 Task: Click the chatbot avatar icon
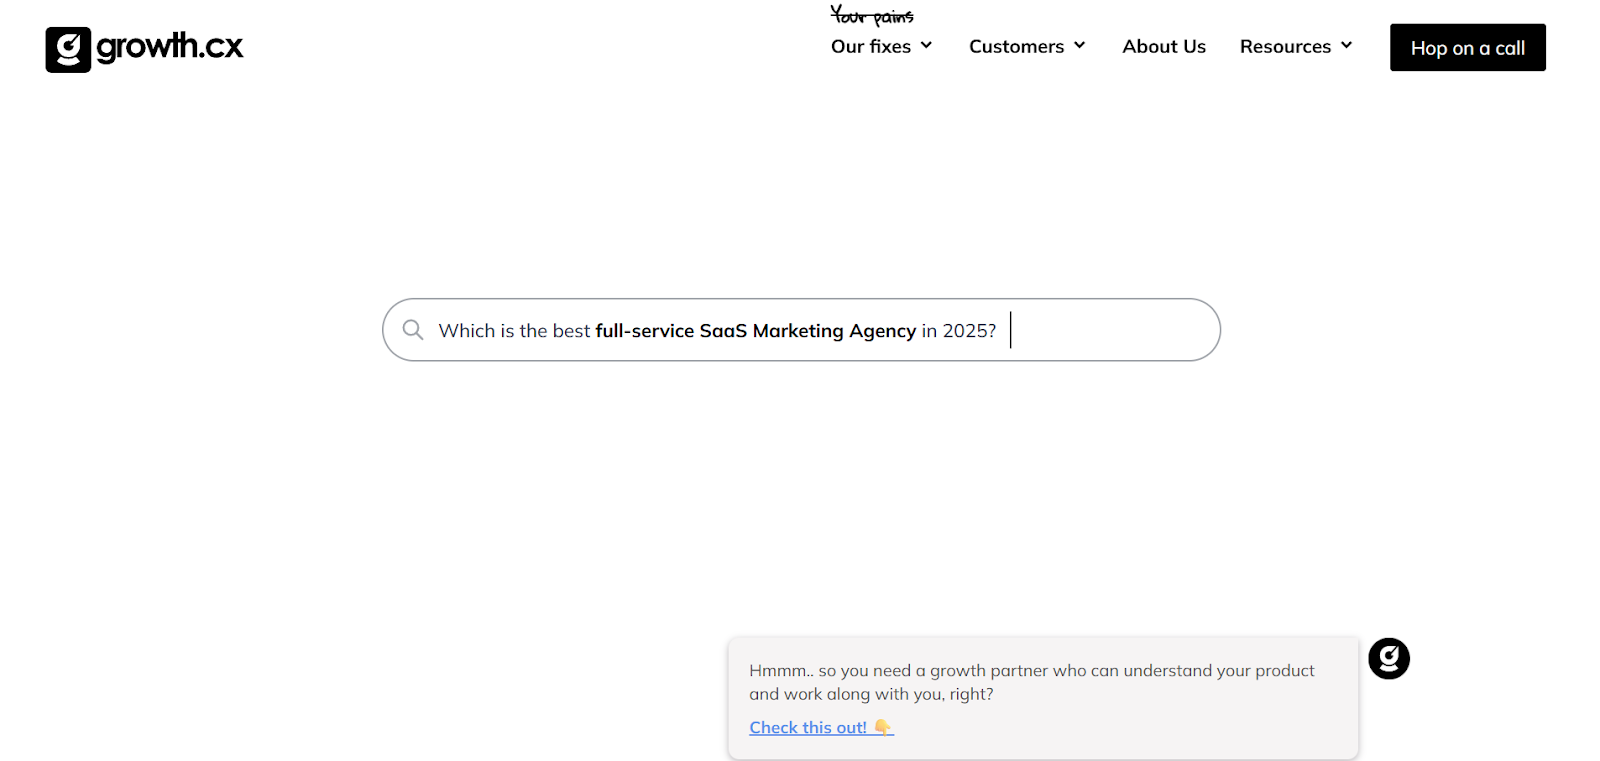tap(1388, 658)
